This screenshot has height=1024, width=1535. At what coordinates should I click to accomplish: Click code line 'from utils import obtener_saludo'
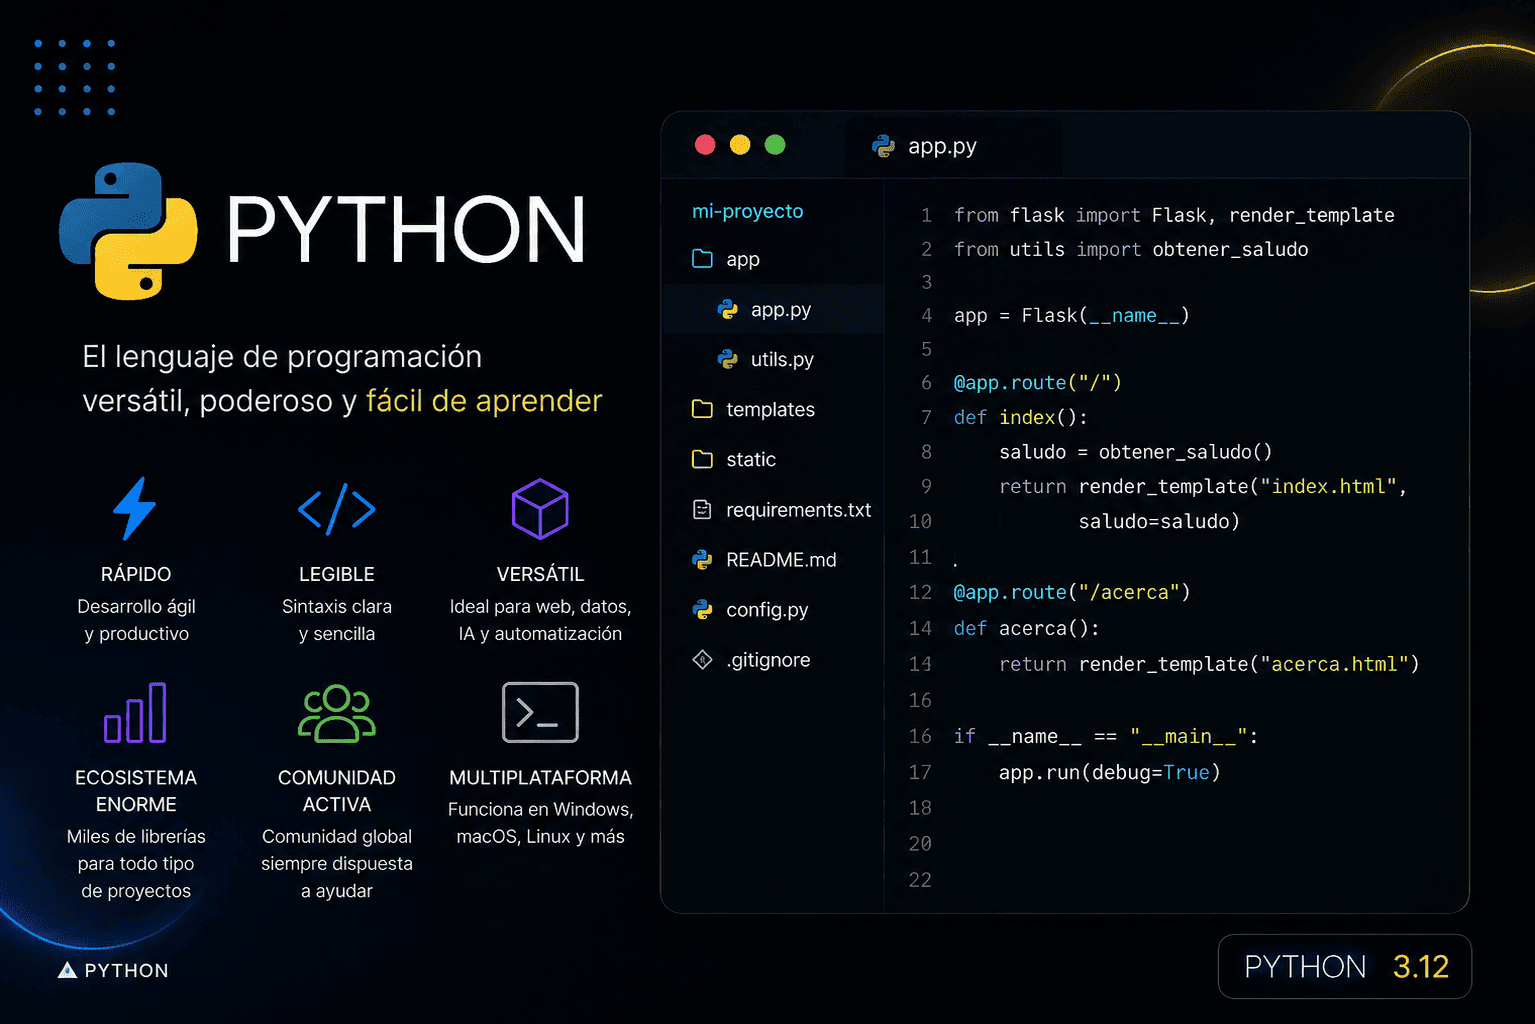[1131, 249]
